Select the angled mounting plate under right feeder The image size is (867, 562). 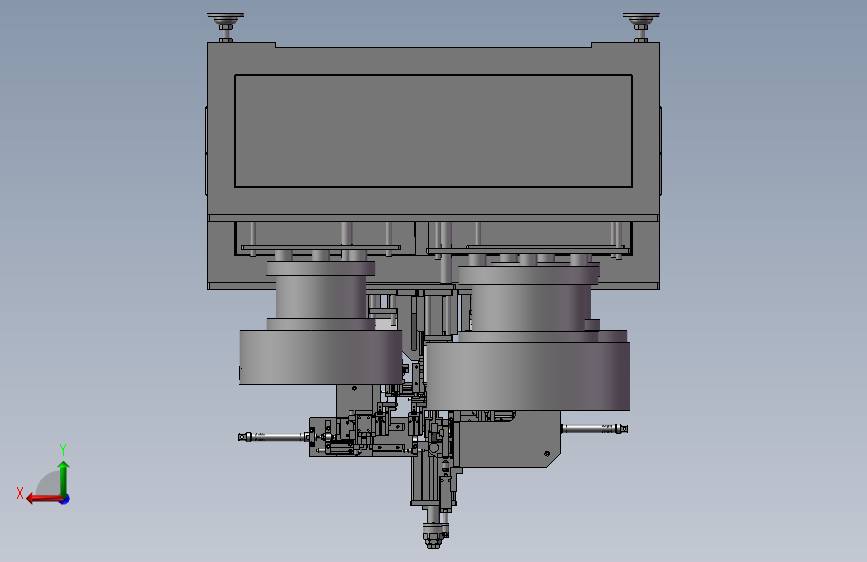tap(509, 439)
